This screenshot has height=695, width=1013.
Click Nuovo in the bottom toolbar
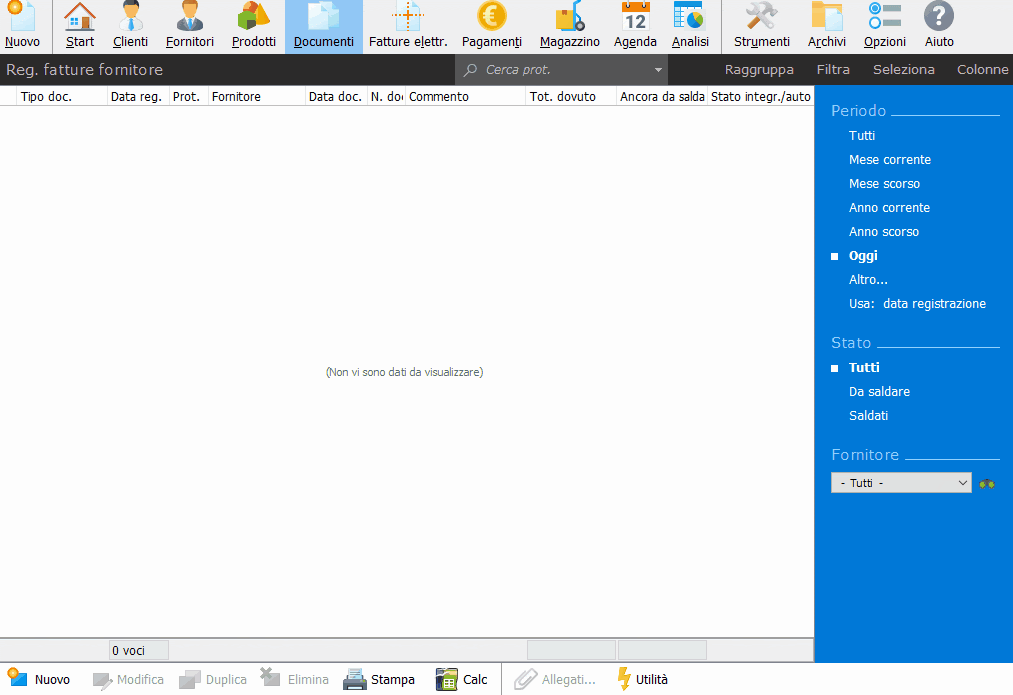[39, 679]
